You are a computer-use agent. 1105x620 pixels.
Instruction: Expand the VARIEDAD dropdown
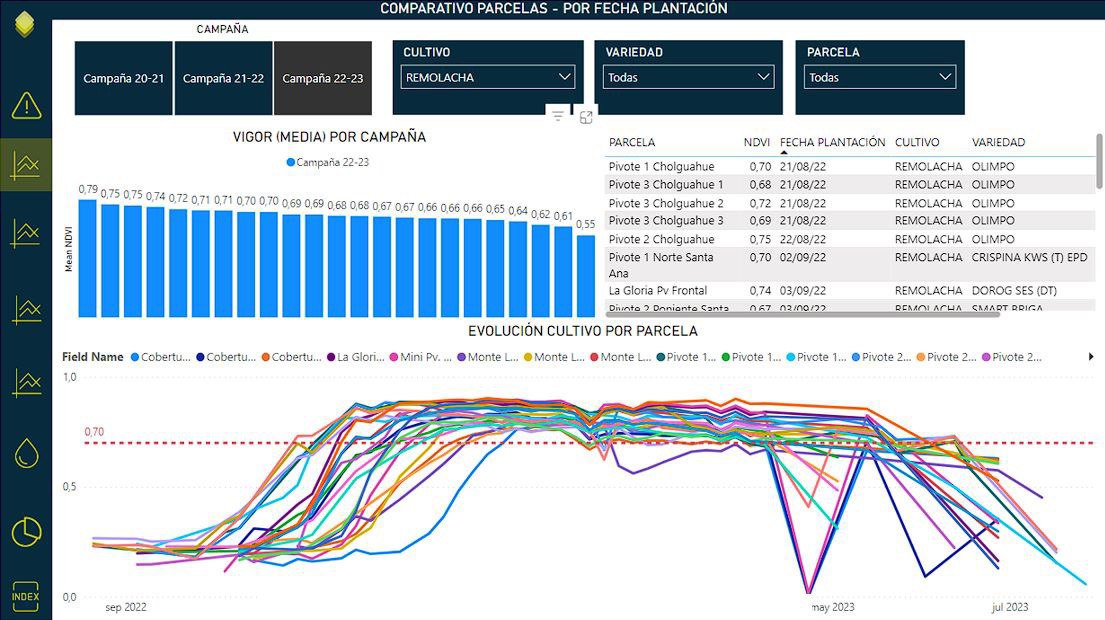pos(689,77)
